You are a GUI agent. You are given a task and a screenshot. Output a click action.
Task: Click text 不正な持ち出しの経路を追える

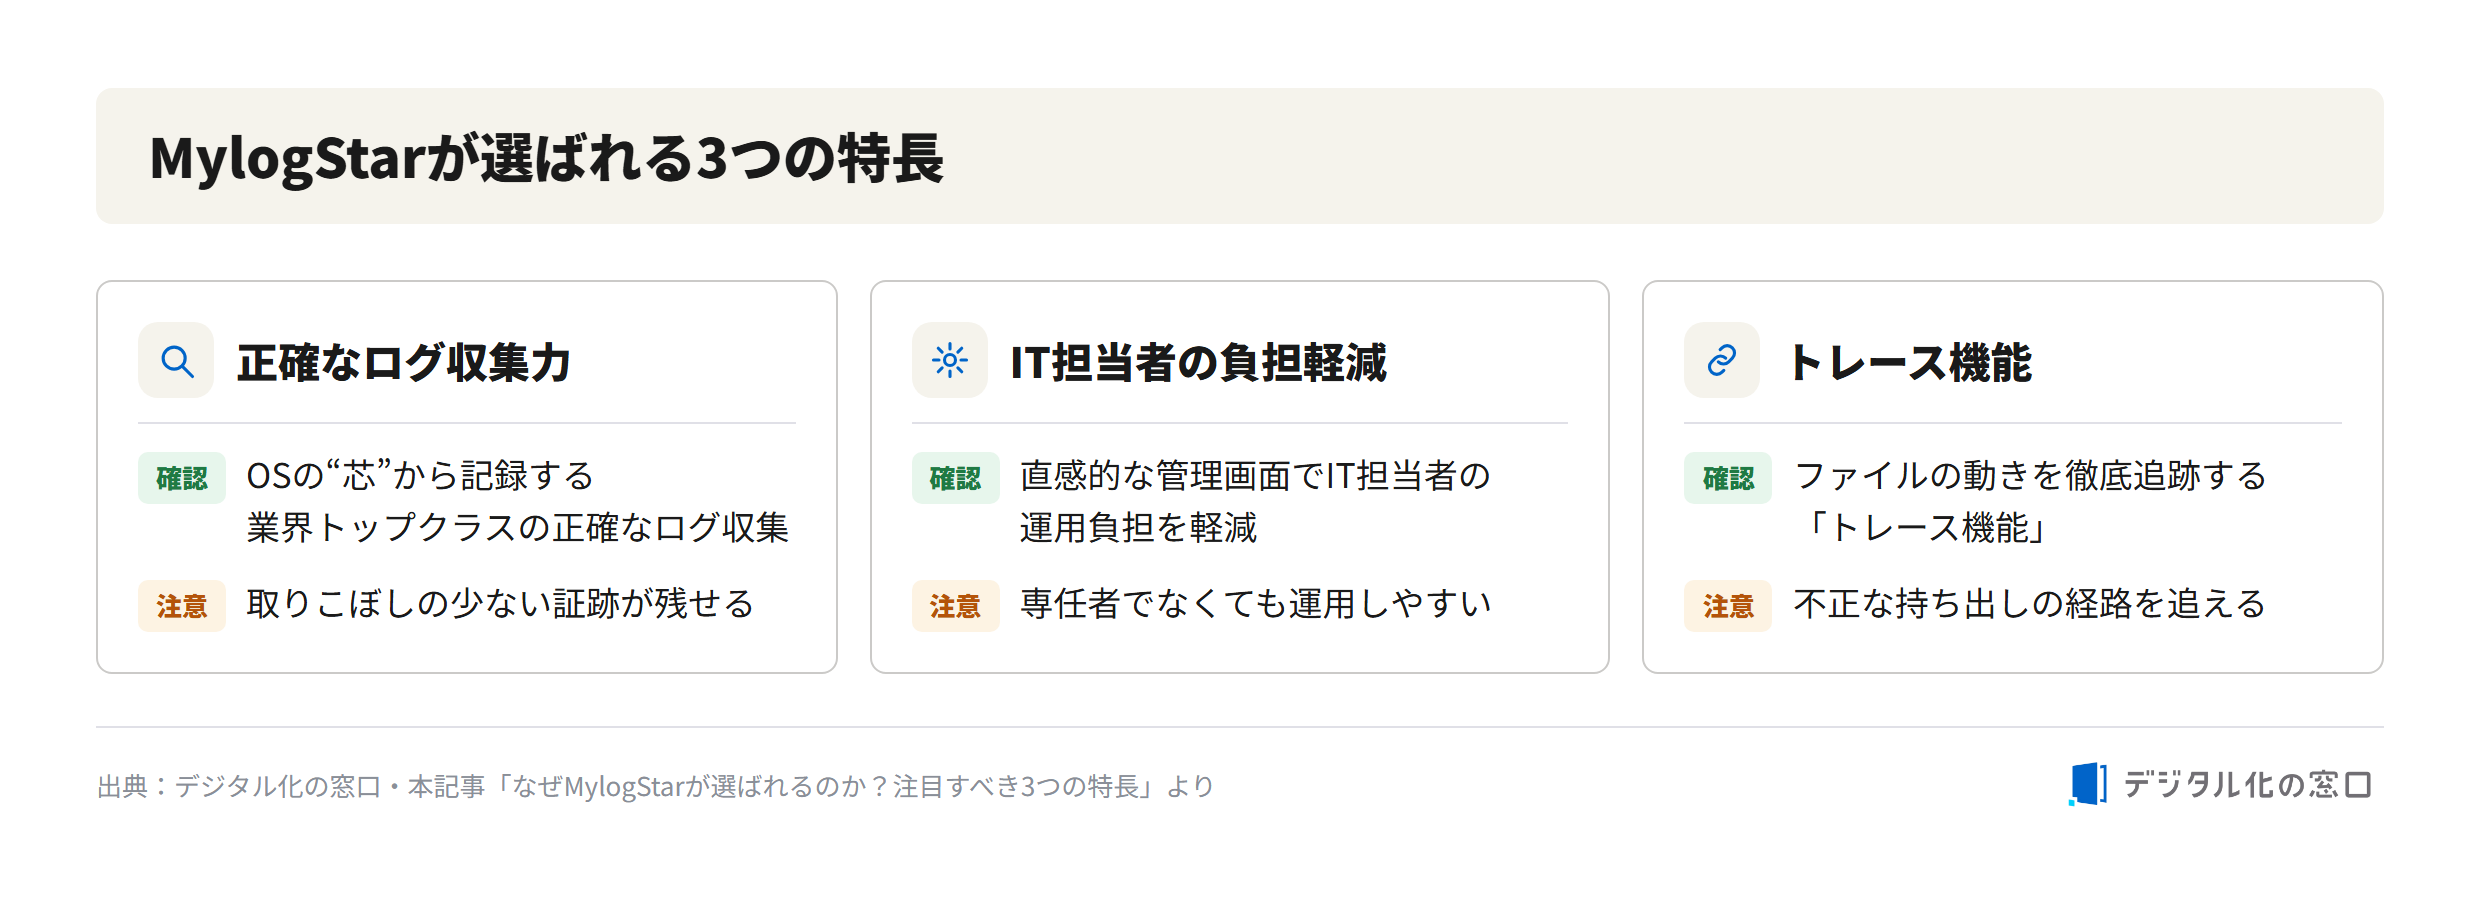point(2030,604)
